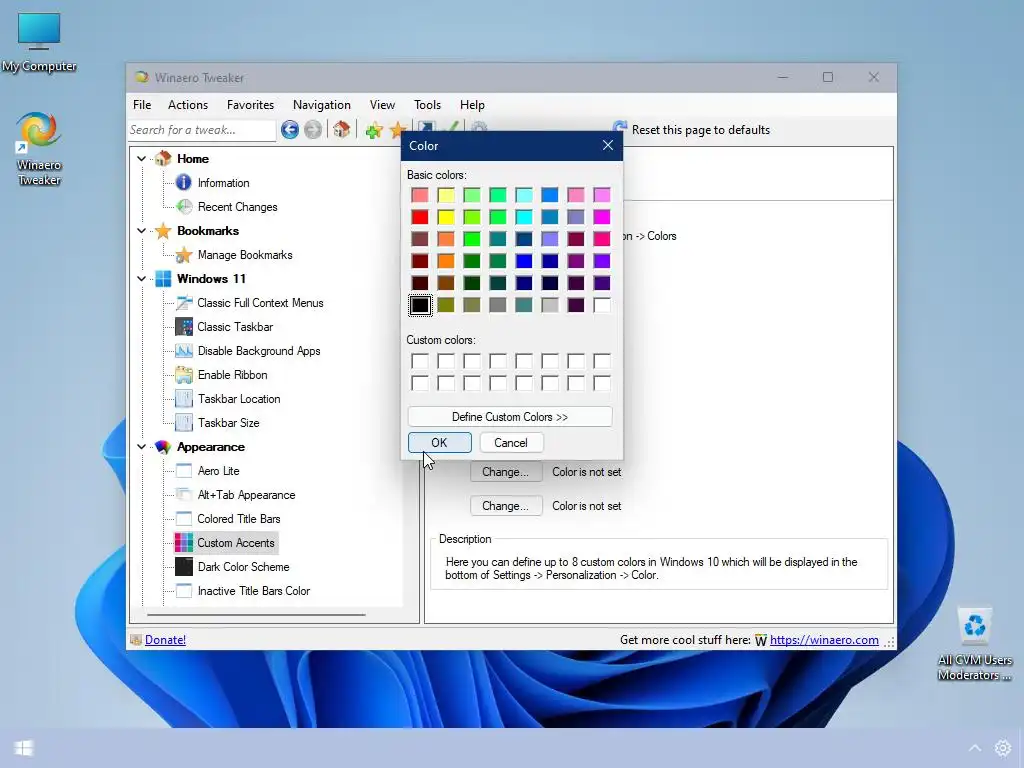Open the Tools menu
The height and width of the screenshot is (768, 1024).
click(x=427, y=104)
